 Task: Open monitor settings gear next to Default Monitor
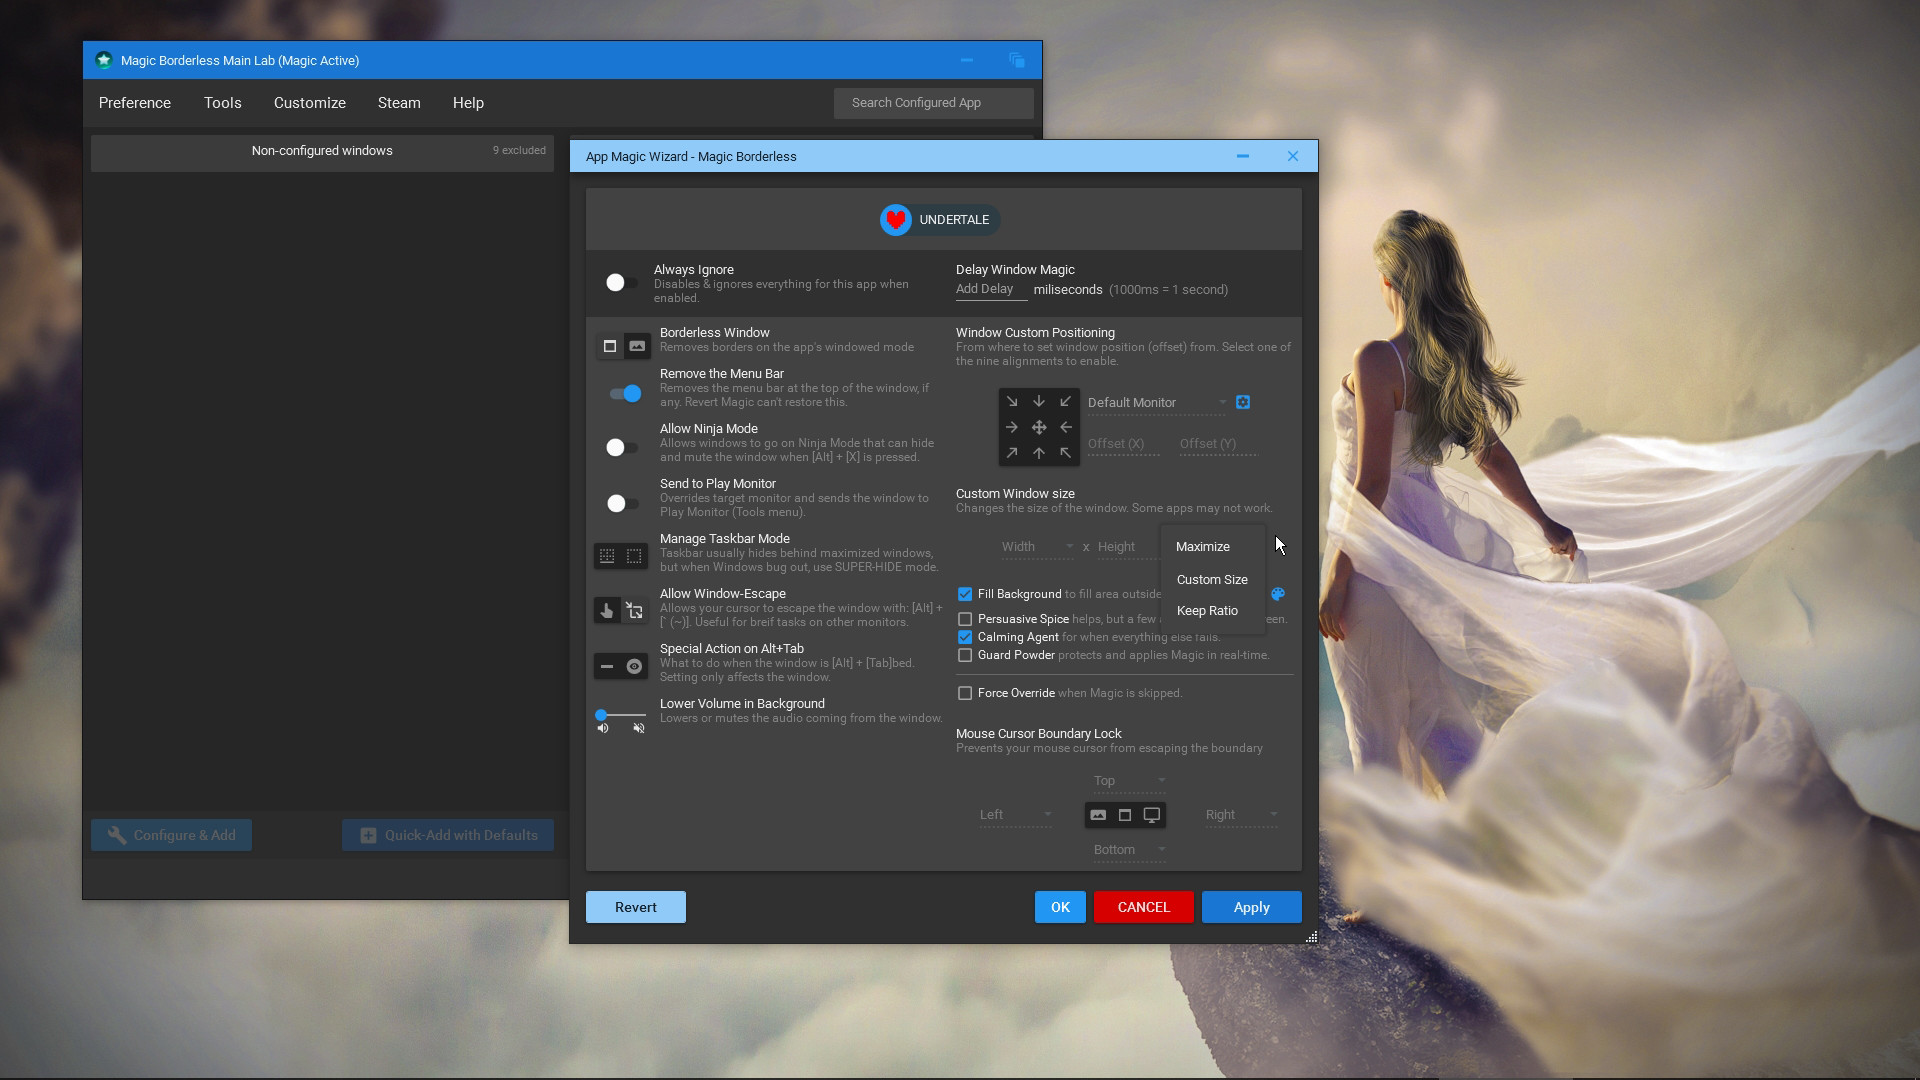point(1242,402)
